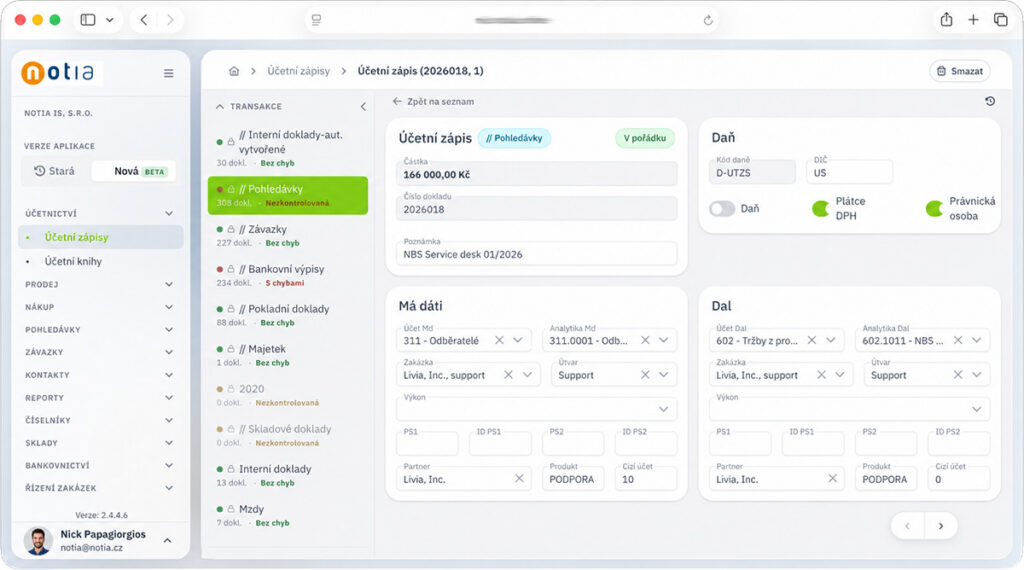Clear the Analytika Md 311.0001 value
Screen dimensions: 1024x570
tap(645, 340)
